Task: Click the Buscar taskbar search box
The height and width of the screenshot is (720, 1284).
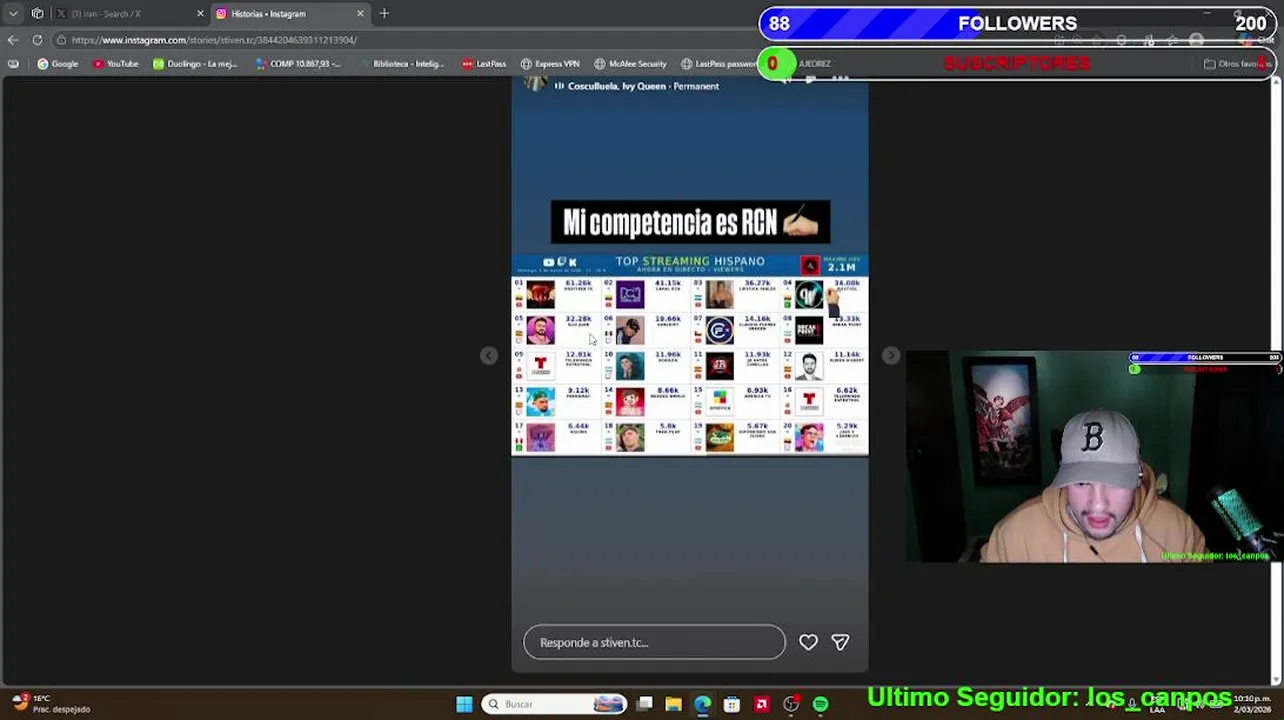Action: pyautogui.click(x=556, y=704)
